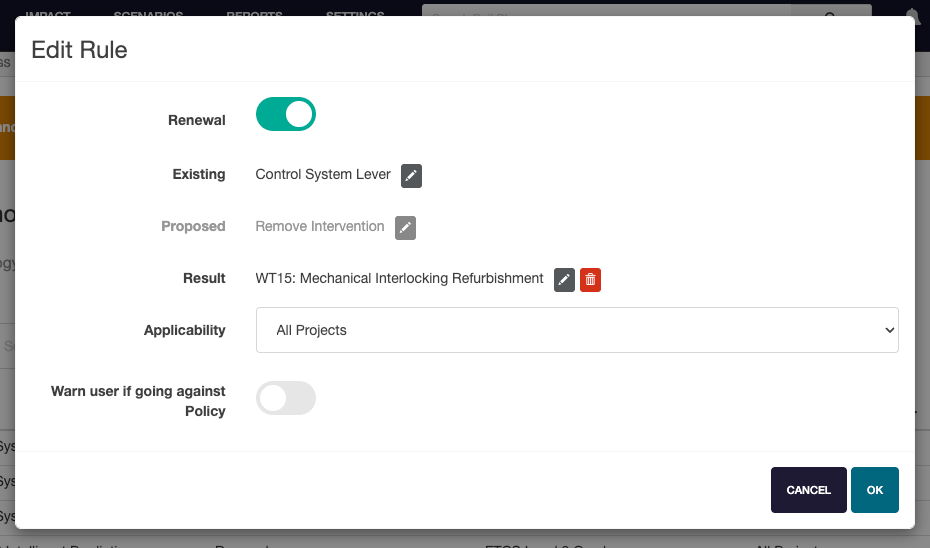Edit the WT15 Result entry
This screenshot has height=548, width=930.
tap(564, 279)
